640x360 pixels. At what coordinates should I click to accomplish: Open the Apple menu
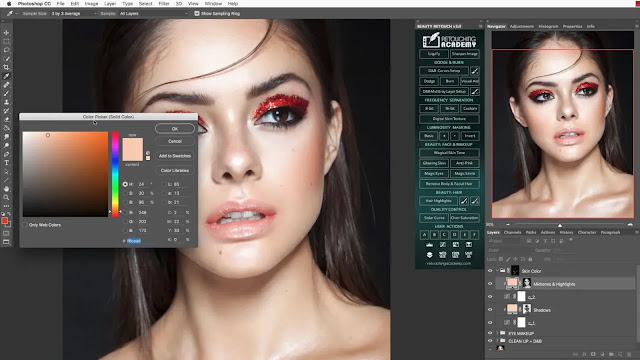[x=9, y=4]
